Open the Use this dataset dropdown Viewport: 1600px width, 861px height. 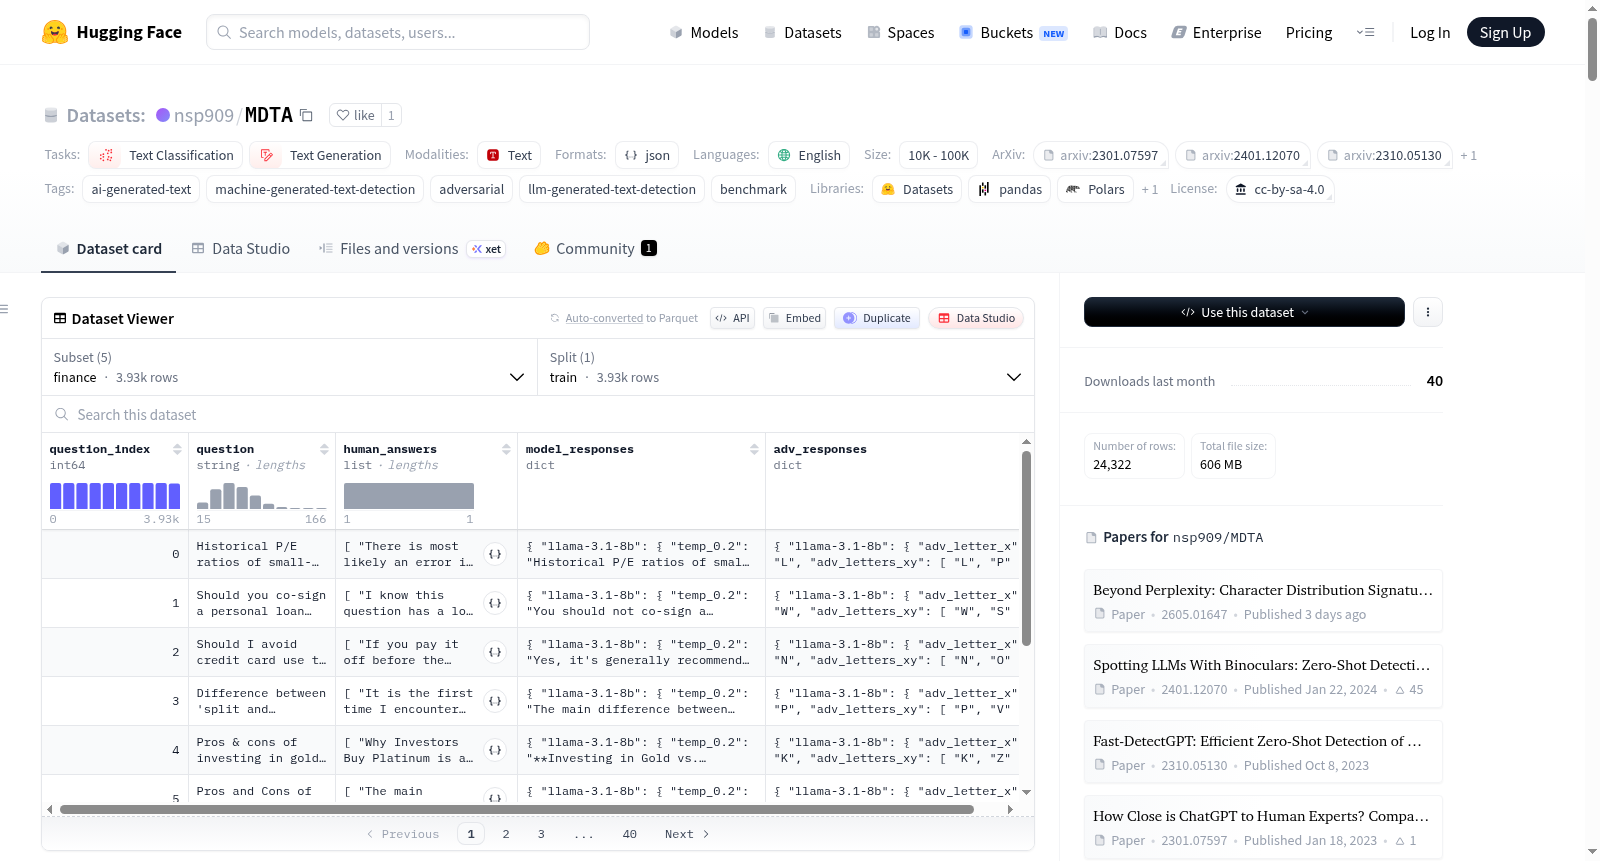[1244, 312]
